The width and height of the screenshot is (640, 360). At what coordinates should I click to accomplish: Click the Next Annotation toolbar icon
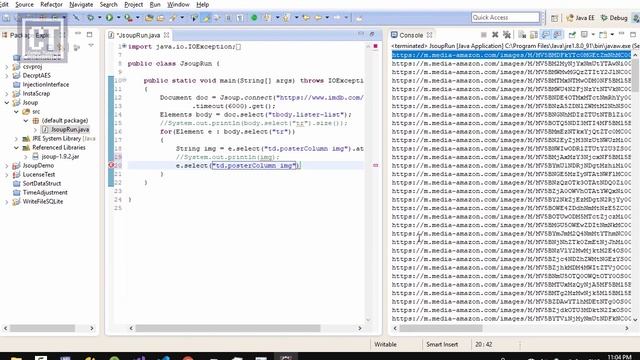[x=267, y=18]
